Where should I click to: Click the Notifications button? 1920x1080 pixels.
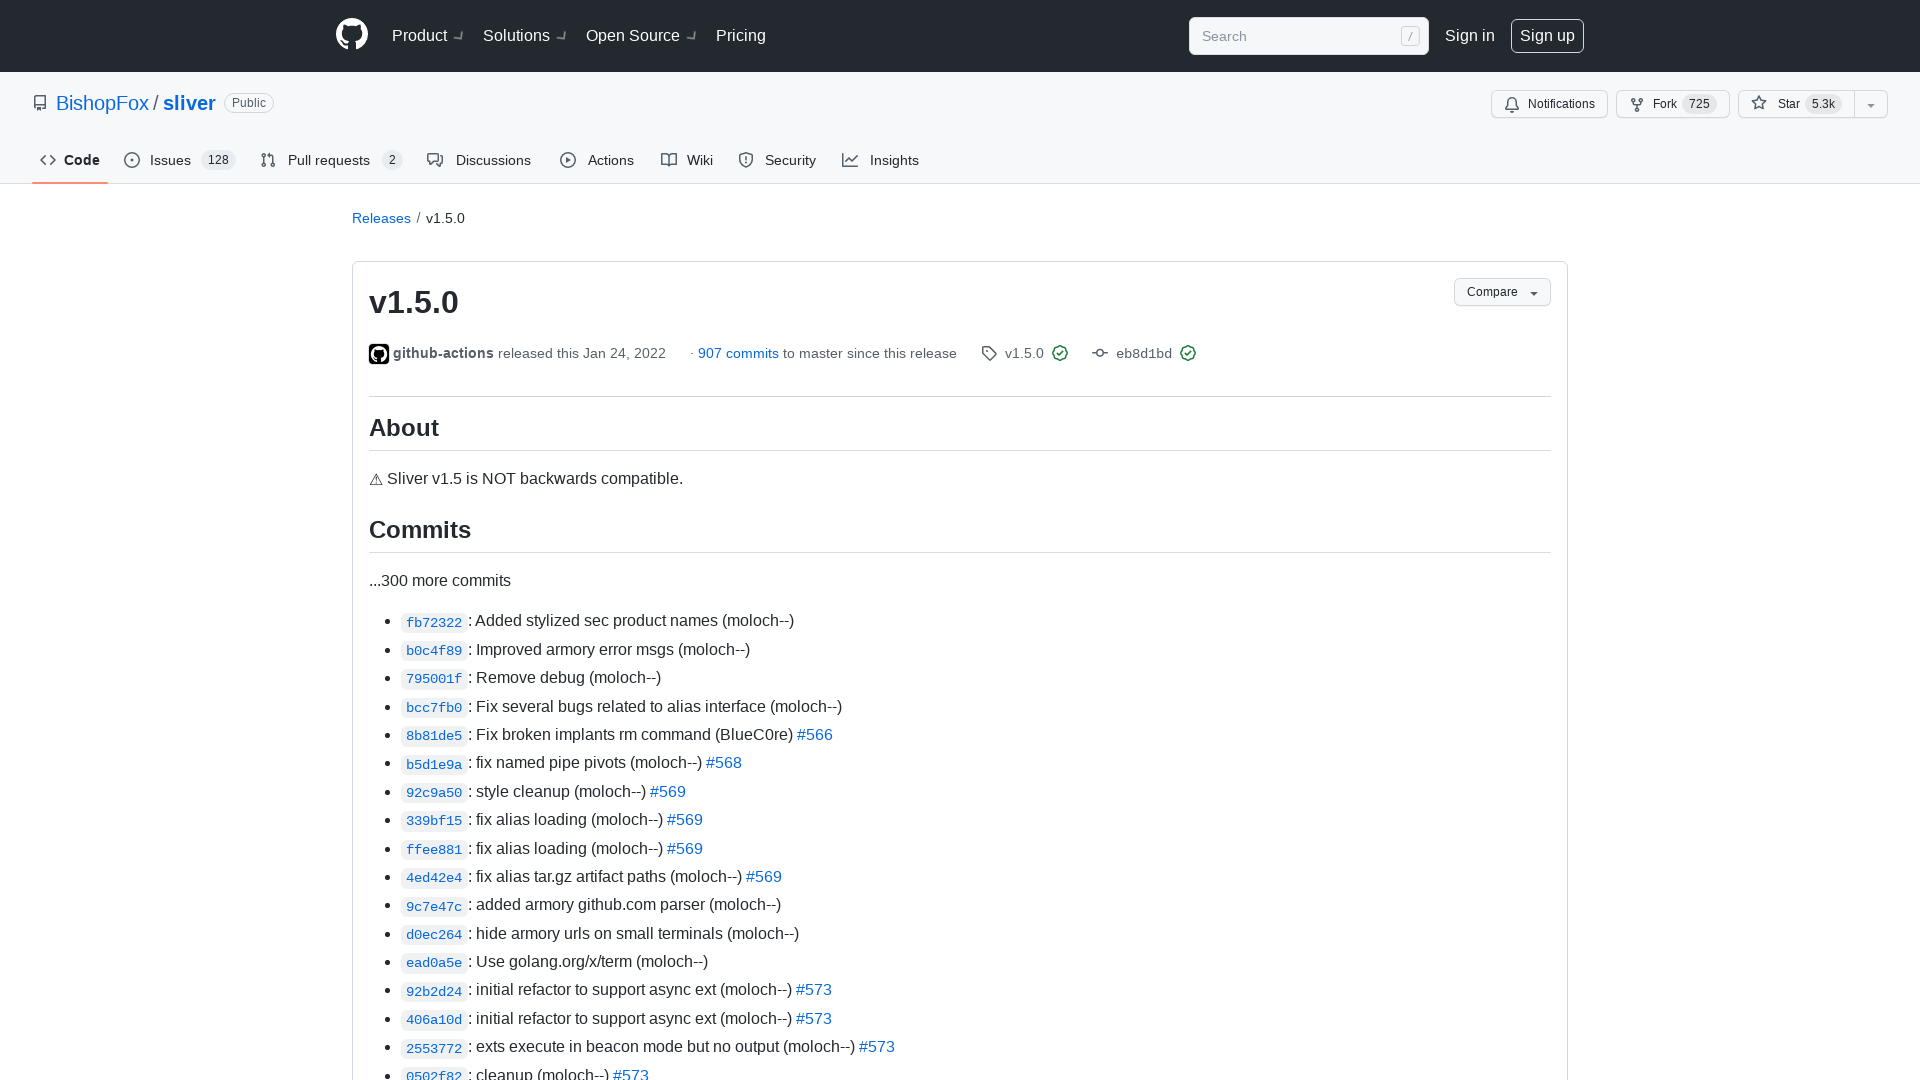(1549, 104)
